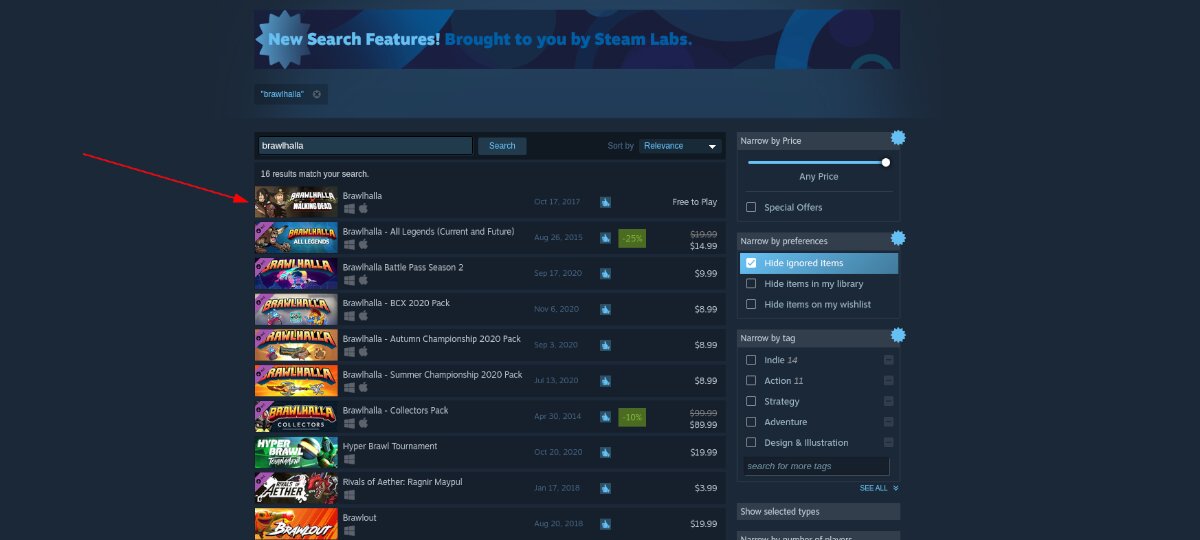Open the Sort by Relevance dropdown

pos(680,146)
